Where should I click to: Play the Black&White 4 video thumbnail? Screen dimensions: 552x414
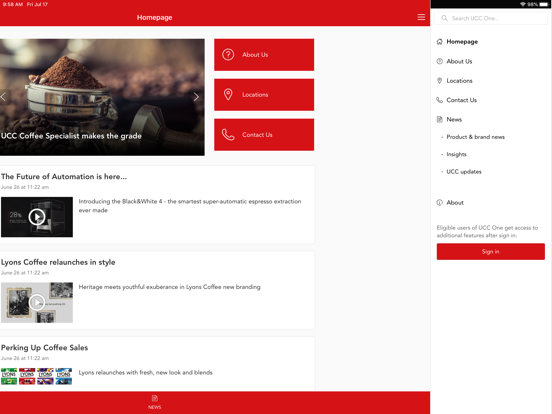pyautogui.click(x=37, y=217)
